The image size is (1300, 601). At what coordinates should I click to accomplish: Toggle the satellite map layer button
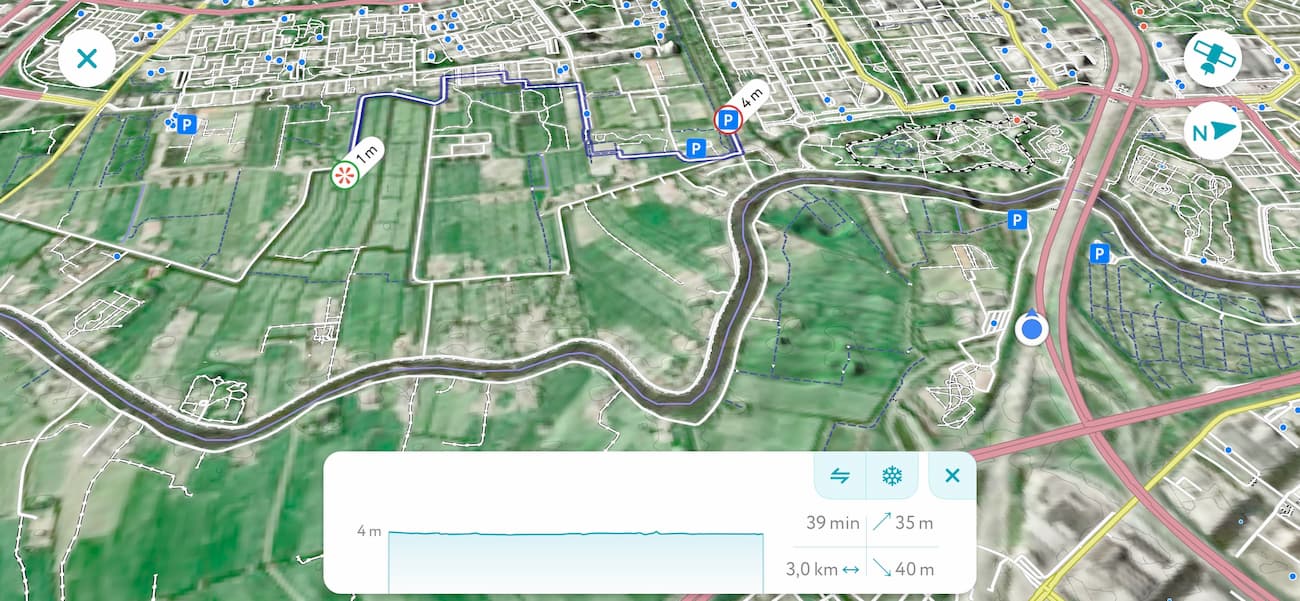1212,59
